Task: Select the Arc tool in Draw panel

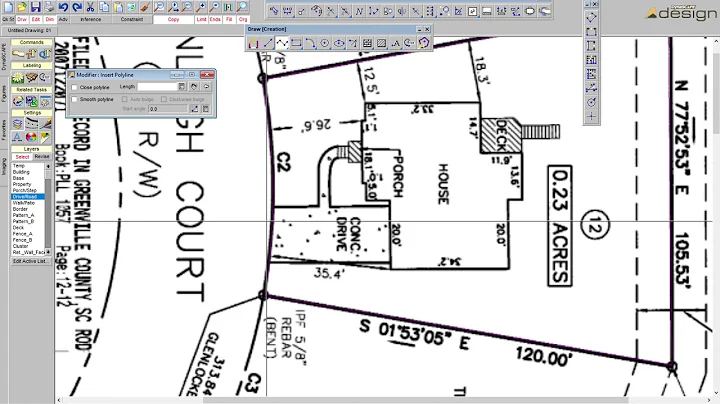Action: [x=310, y=43]
